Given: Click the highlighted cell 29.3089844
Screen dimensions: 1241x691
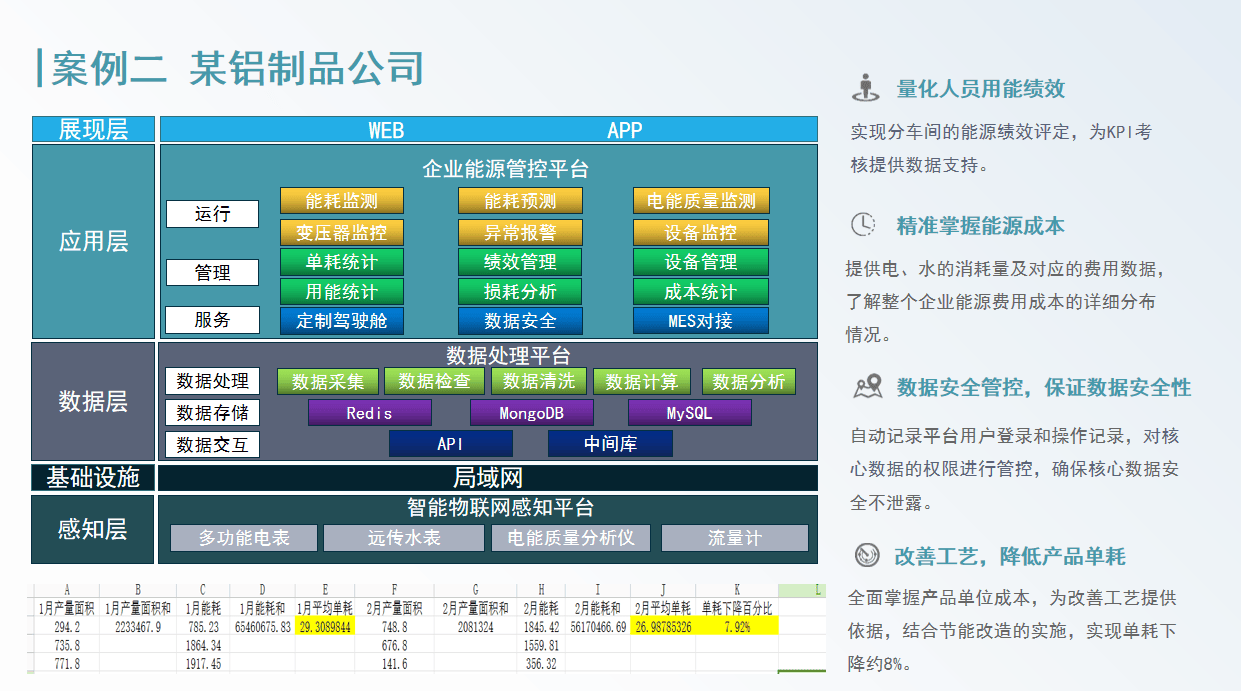Looking at the screenshot, I should coord(325,627).
